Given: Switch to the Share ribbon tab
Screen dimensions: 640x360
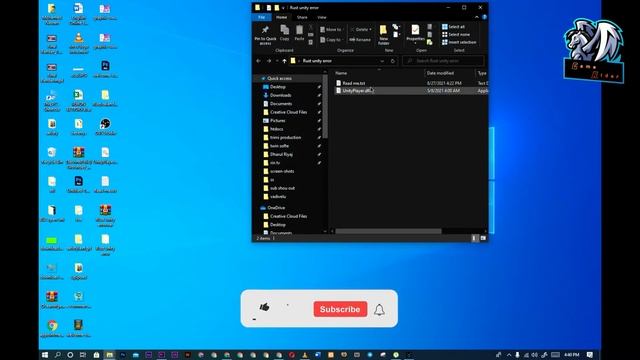Looking at the screenshot, I should click(x=302, y=17).
